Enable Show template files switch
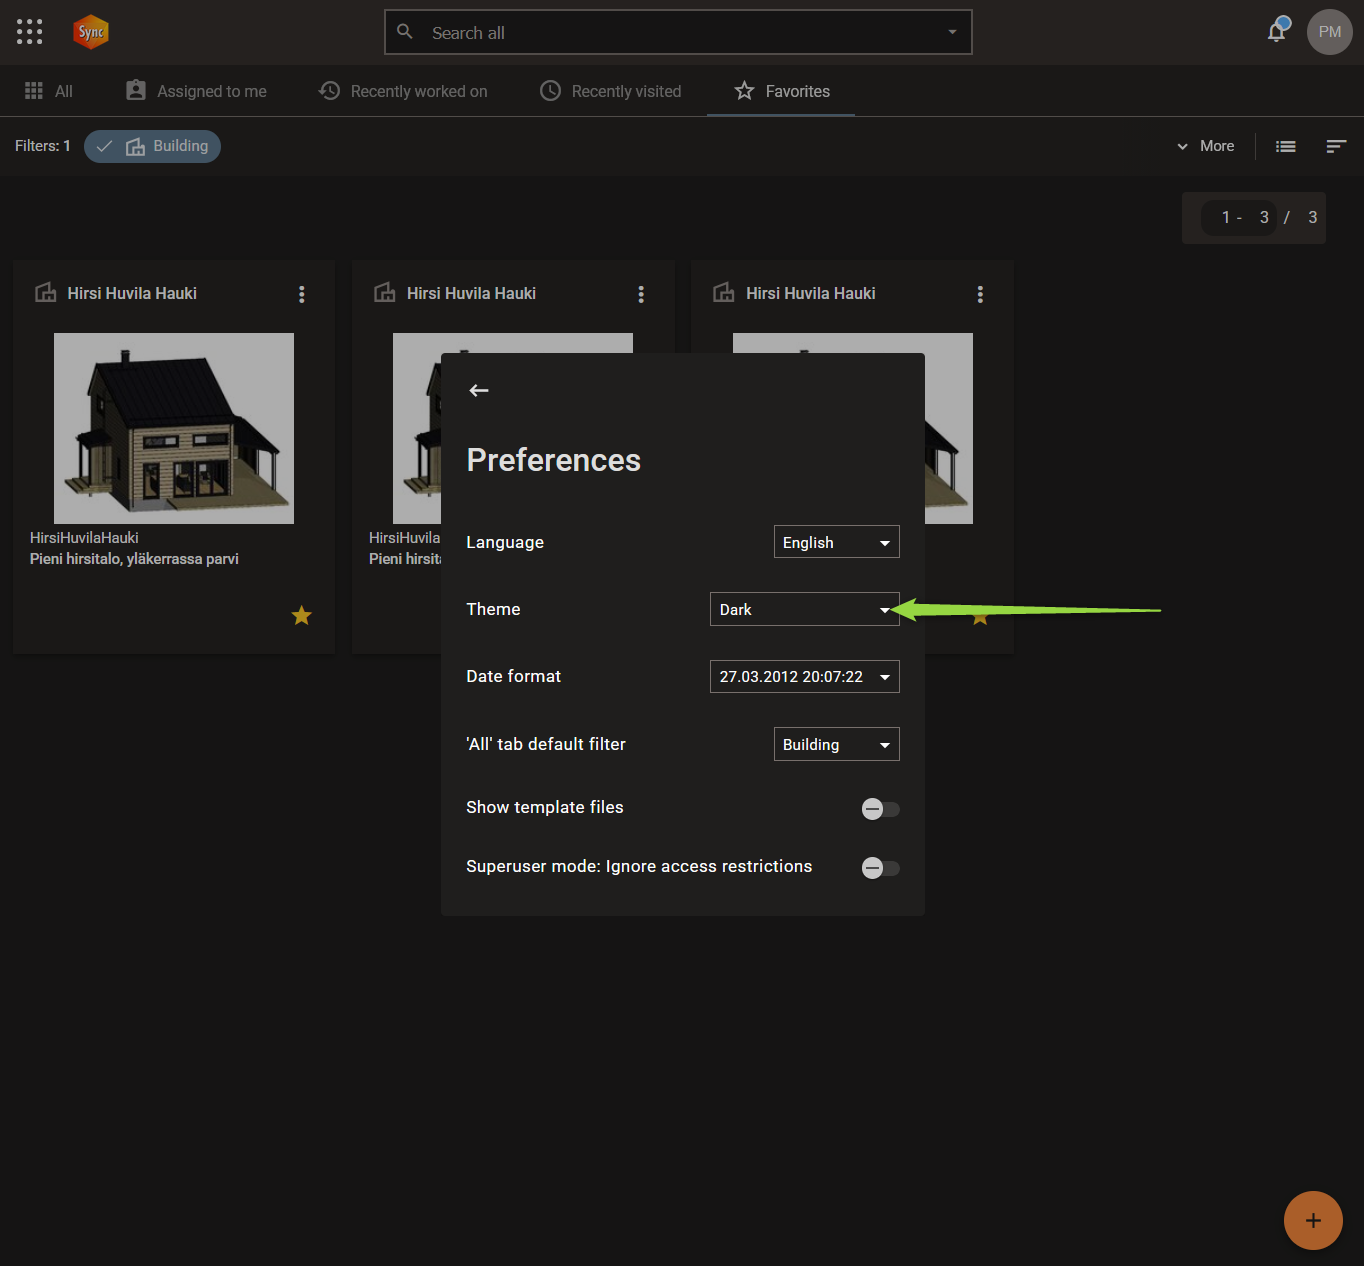The height and width of the screenshot is (1266, 1364). click(881, 809)
